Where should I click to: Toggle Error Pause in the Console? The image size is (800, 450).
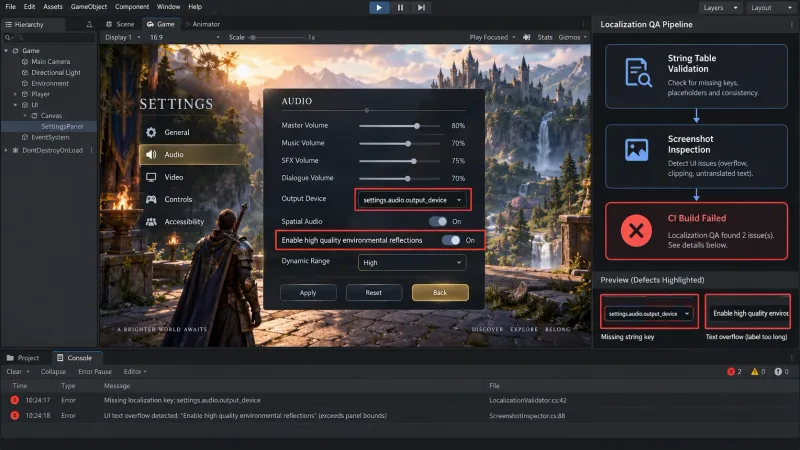(x=95, y=371)
